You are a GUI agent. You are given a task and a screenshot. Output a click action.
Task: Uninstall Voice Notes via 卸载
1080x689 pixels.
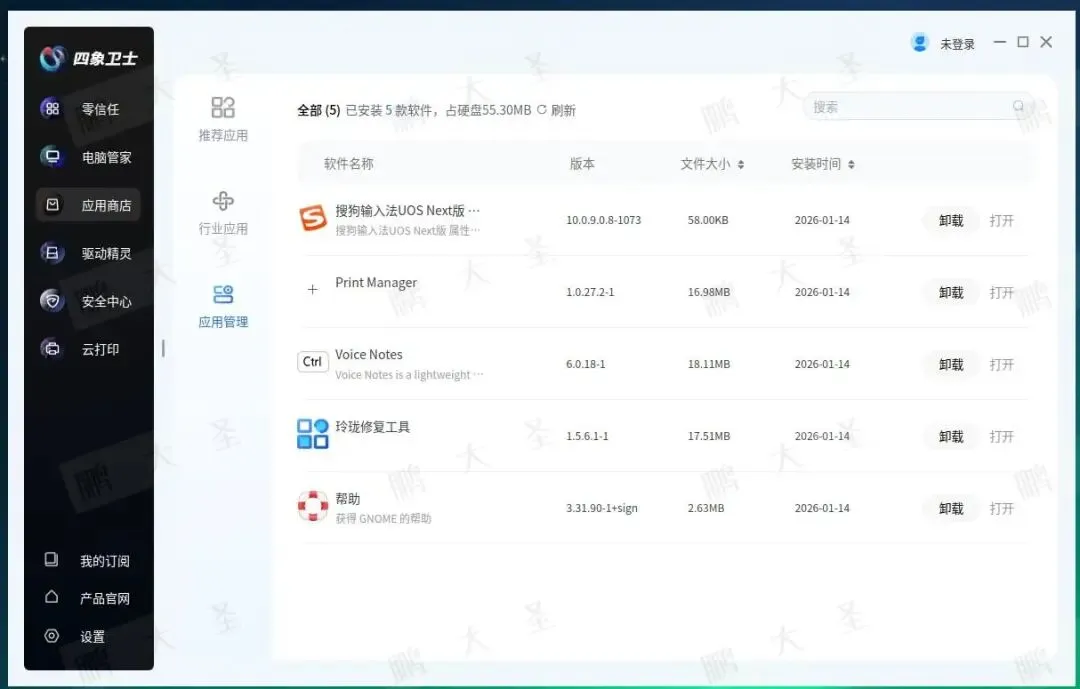coord(951,364)
